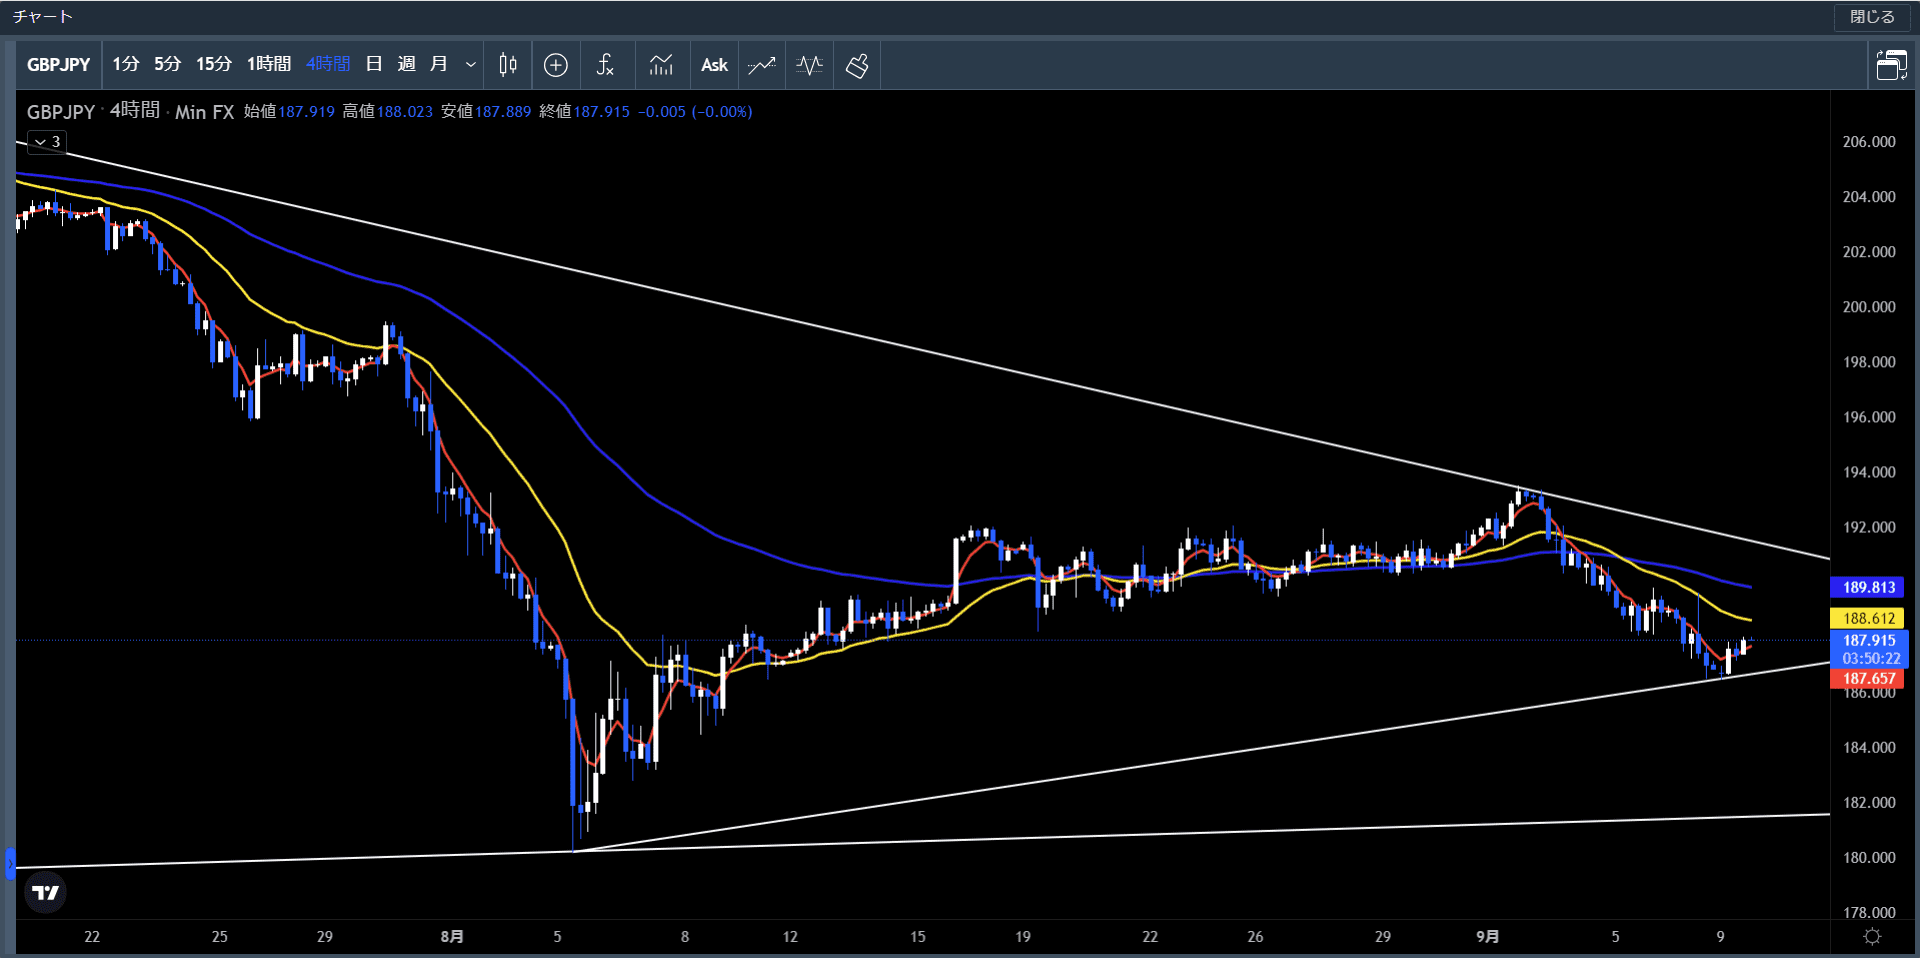Image resolution: width=1920 pixels, height=958 pixels.
Task: Switch to the 1分 timeframe
Action: coord(125,65)
